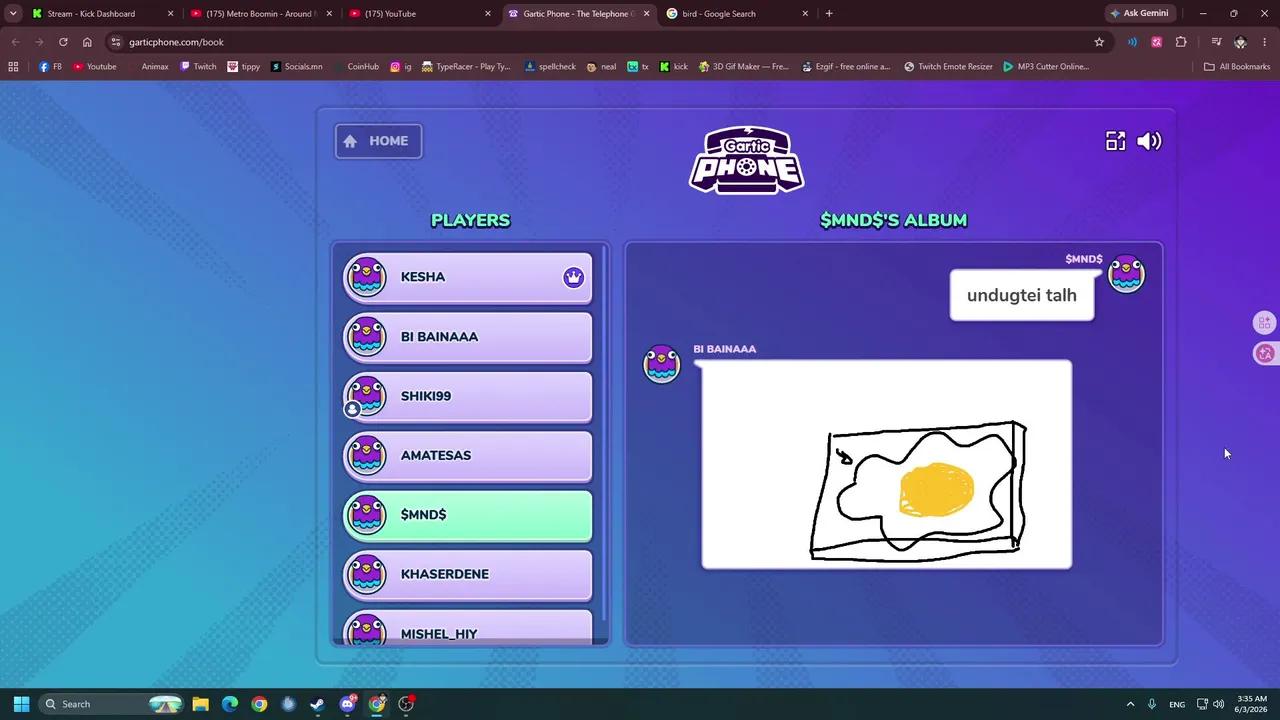Click $MND$'s bird avatar in album
Image resolution: width=1280 pixels, height=720 pixels.
(1127, 274)
